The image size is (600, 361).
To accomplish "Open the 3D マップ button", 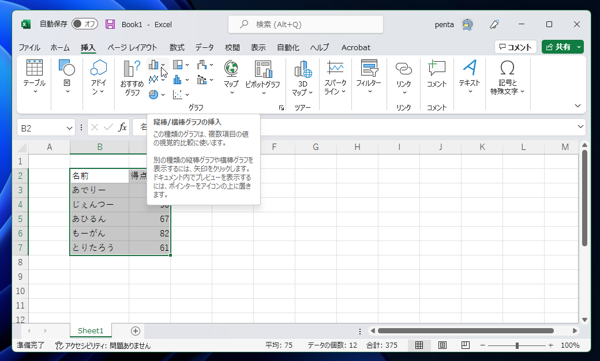I will click(303, 78).
